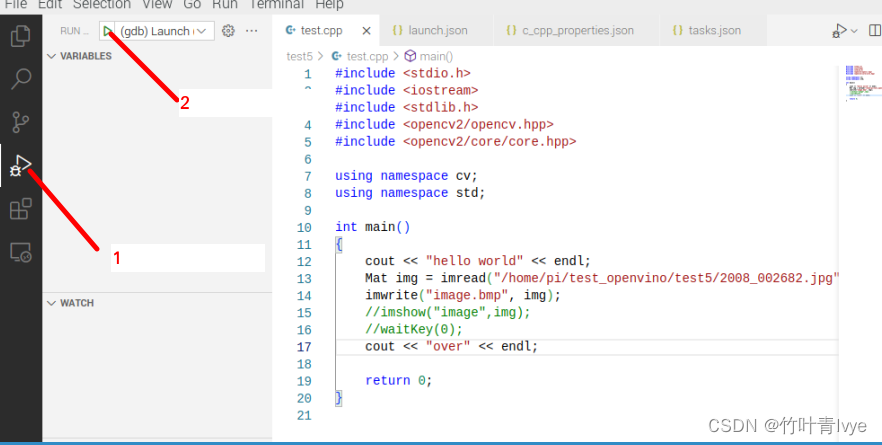The height and width of the screenshot is (445, 882).
Task: Click on "using namespace cv;" line
Action: [x=406, y=176]
